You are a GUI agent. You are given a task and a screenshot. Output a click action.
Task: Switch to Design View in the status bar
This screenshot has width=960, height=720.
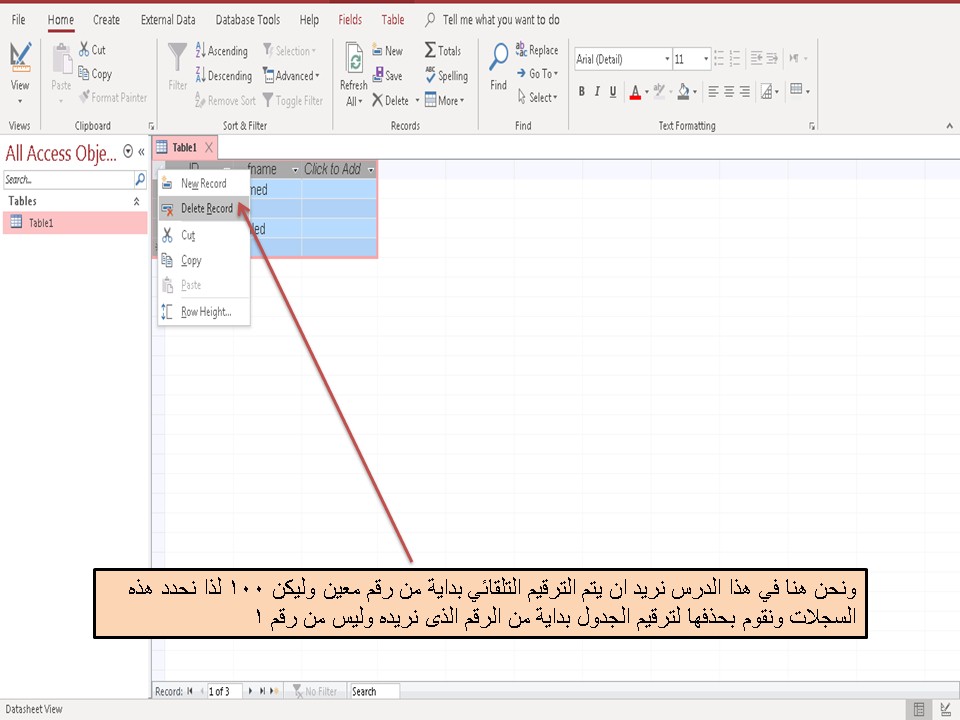point(945,709)
